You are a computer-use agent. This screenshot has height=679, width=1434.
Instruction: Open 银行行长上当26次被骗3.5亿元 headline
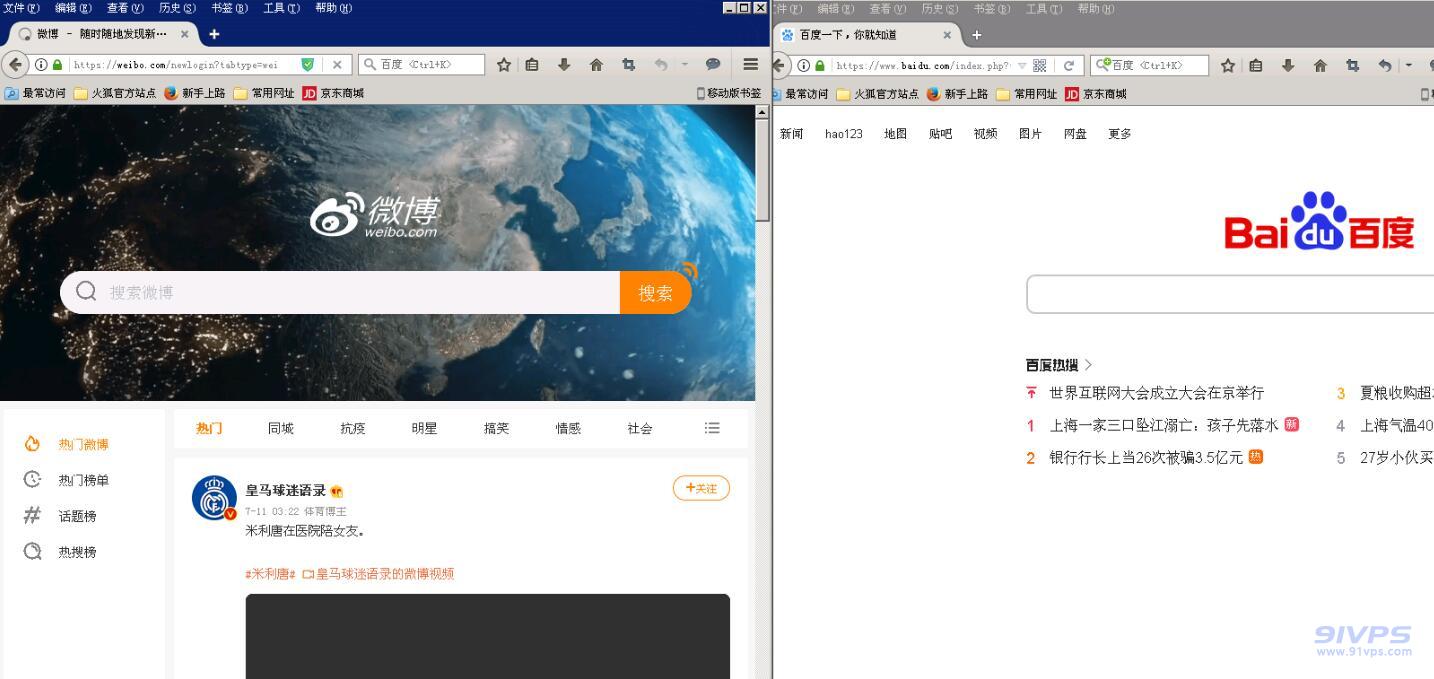pos(1146,457)
